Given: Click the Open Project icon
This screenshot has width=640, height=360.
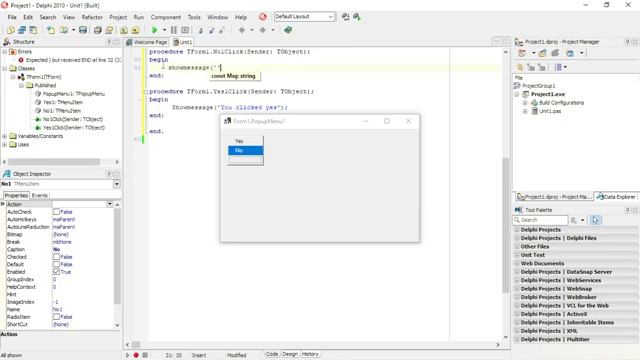Looking at the screenshot, I should coord(109,30).
